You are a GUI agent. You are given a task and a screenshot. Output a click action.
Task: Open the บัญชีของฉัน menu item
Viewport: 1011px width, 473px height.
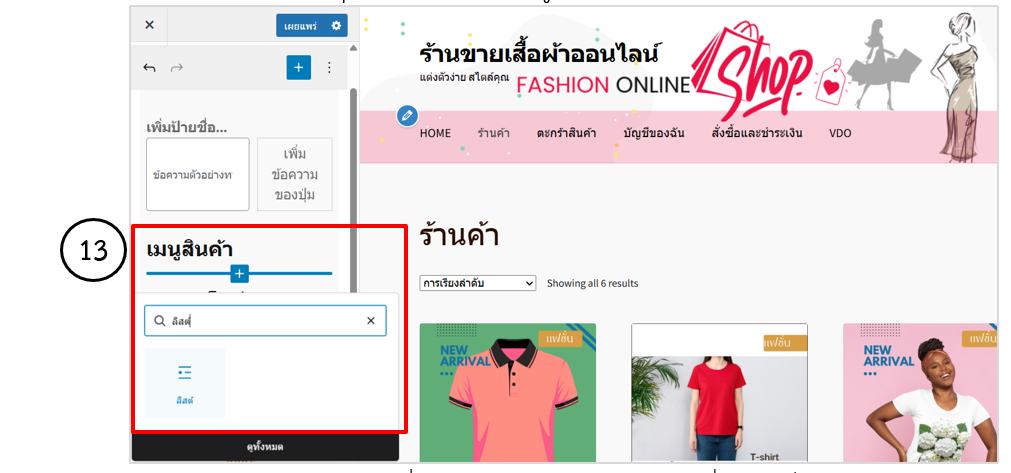pyautogui.click(x=653, y=133)
